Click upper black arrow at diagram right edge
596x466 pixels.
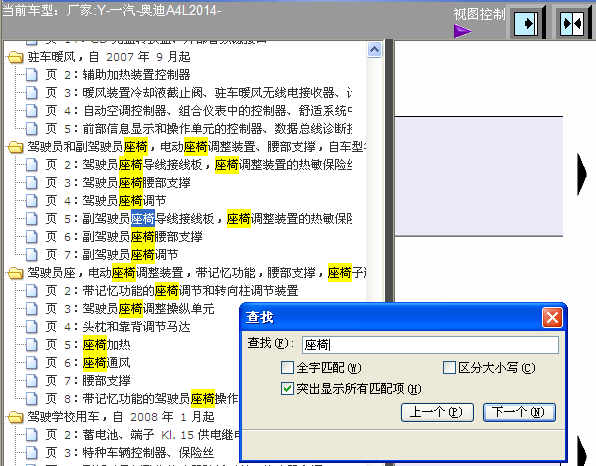coord(582,174)
